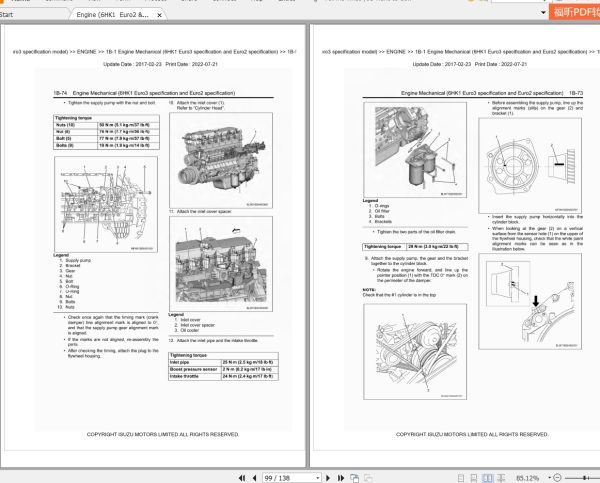600x483 pixels.
Task: Click the right page copyright footer
Action: pyautogui.click(x=472, y=434)
